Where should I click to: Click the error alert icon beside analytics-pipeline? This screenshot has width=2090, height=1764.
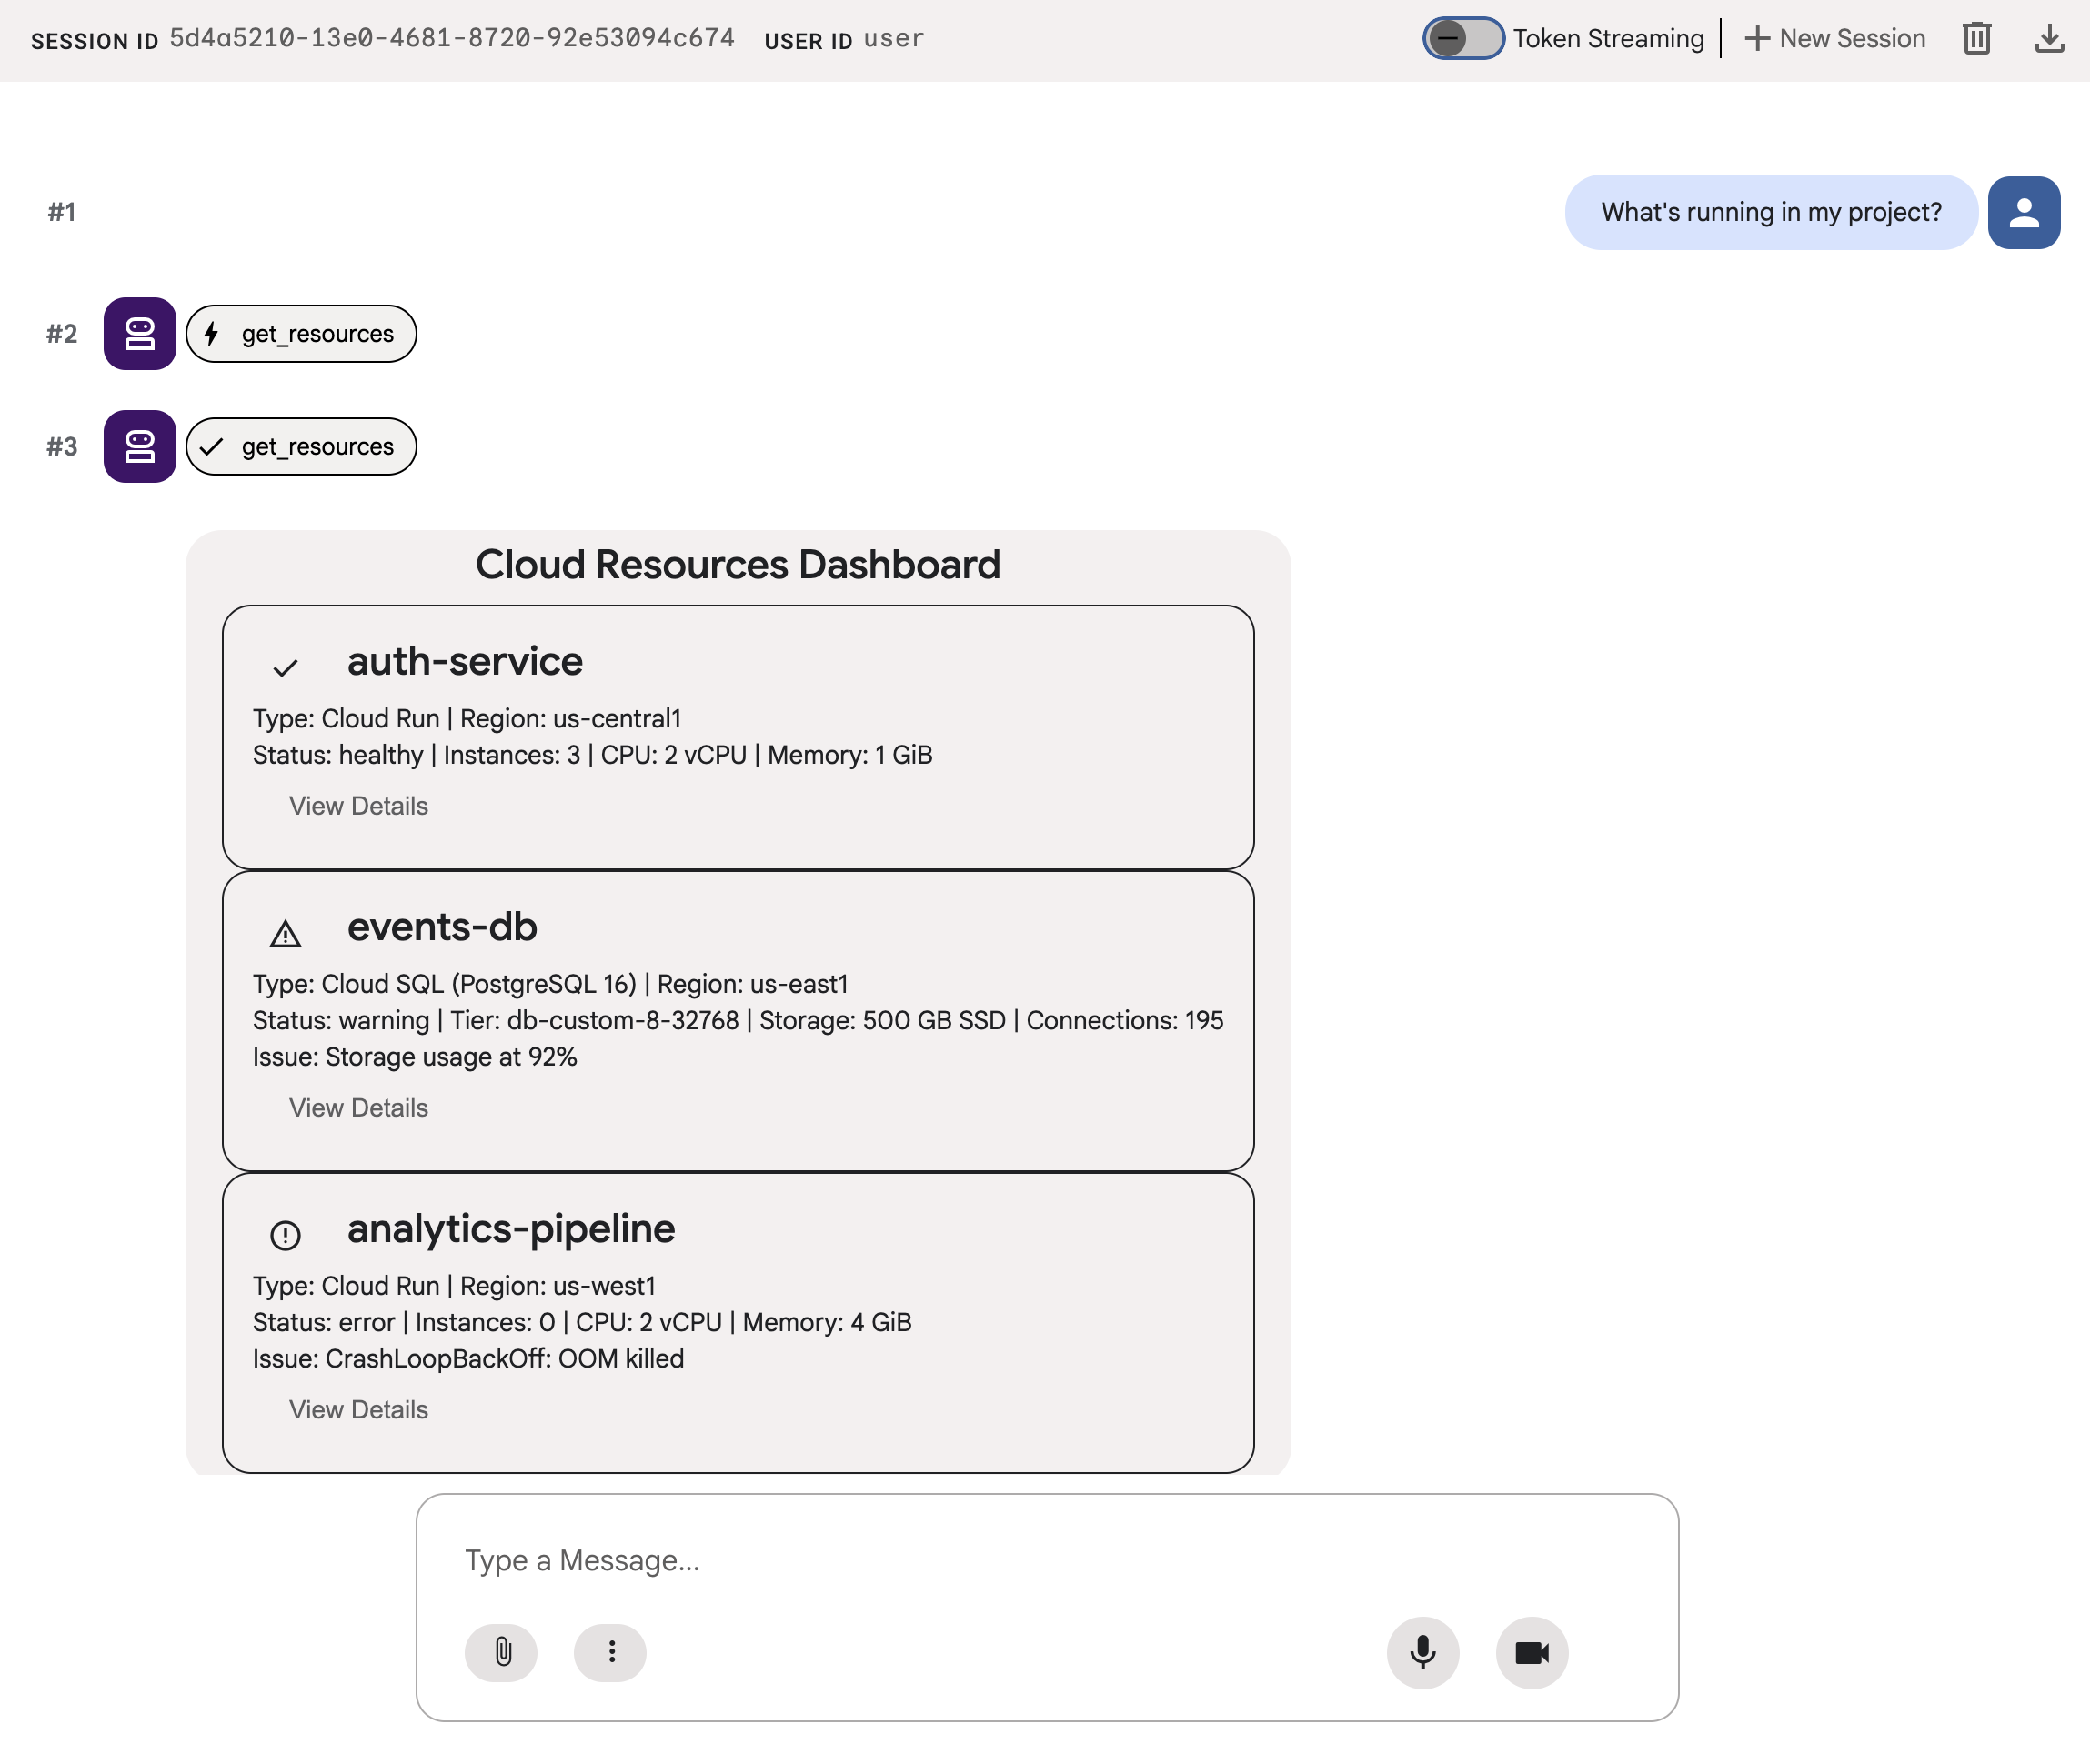coord(285,1235)
